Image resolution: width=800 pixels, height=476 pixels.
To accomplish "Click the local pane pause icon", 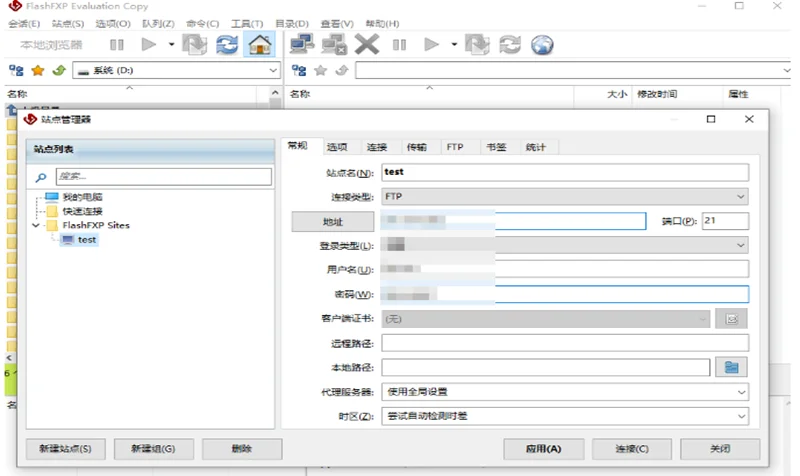I will (x=117, y=45).
